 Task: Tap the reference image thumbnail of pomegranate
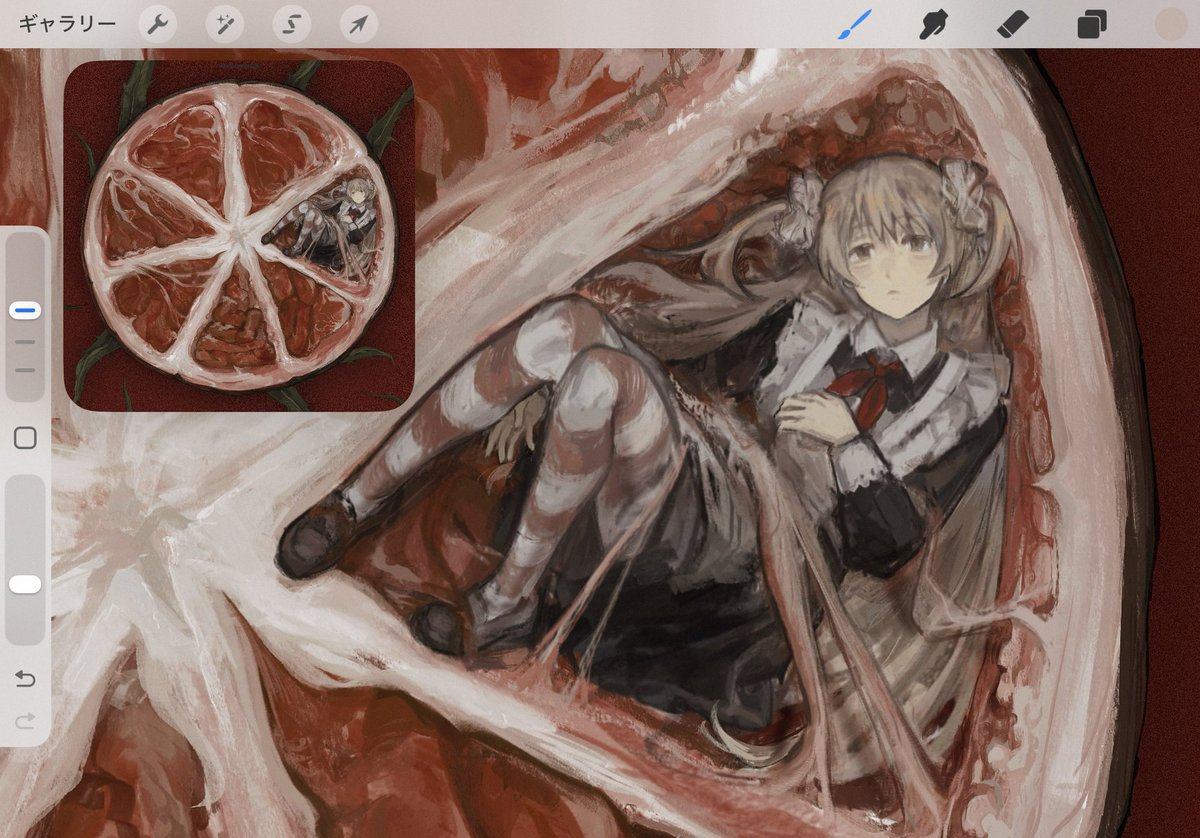[x=239, y=236]
